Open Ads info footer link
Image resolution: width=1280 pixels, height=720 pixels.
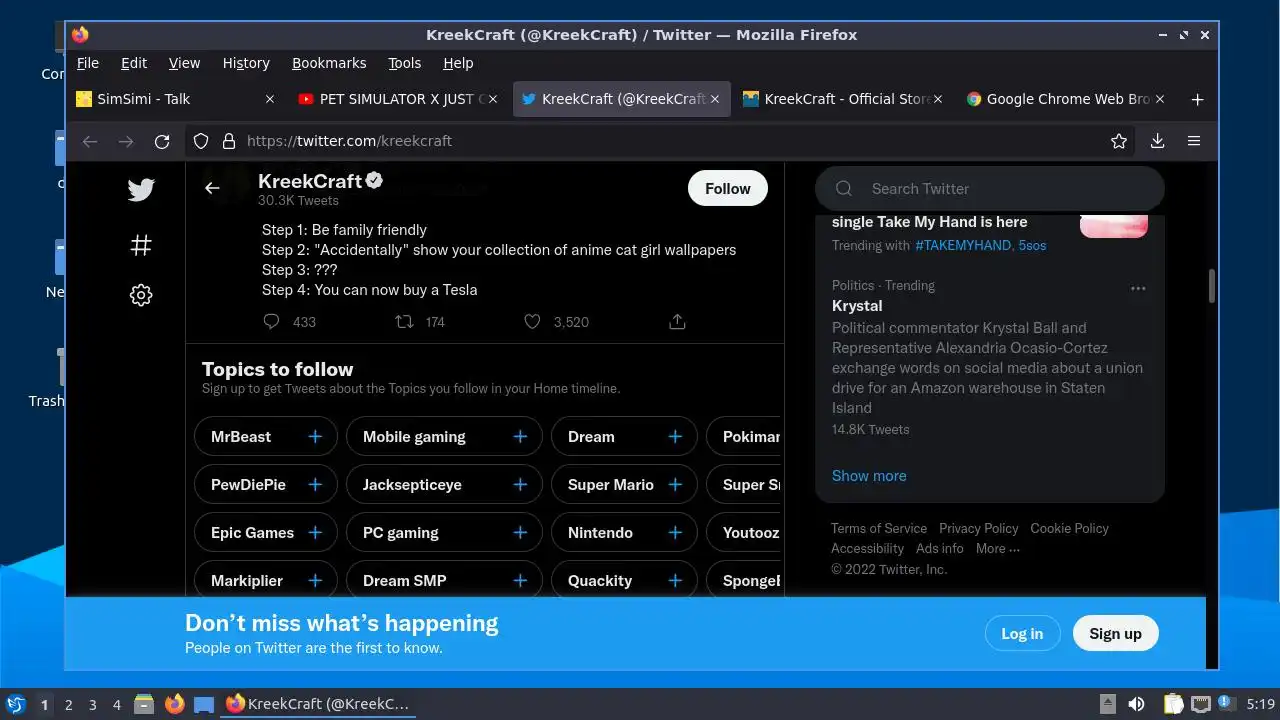[x=940, y=548]
